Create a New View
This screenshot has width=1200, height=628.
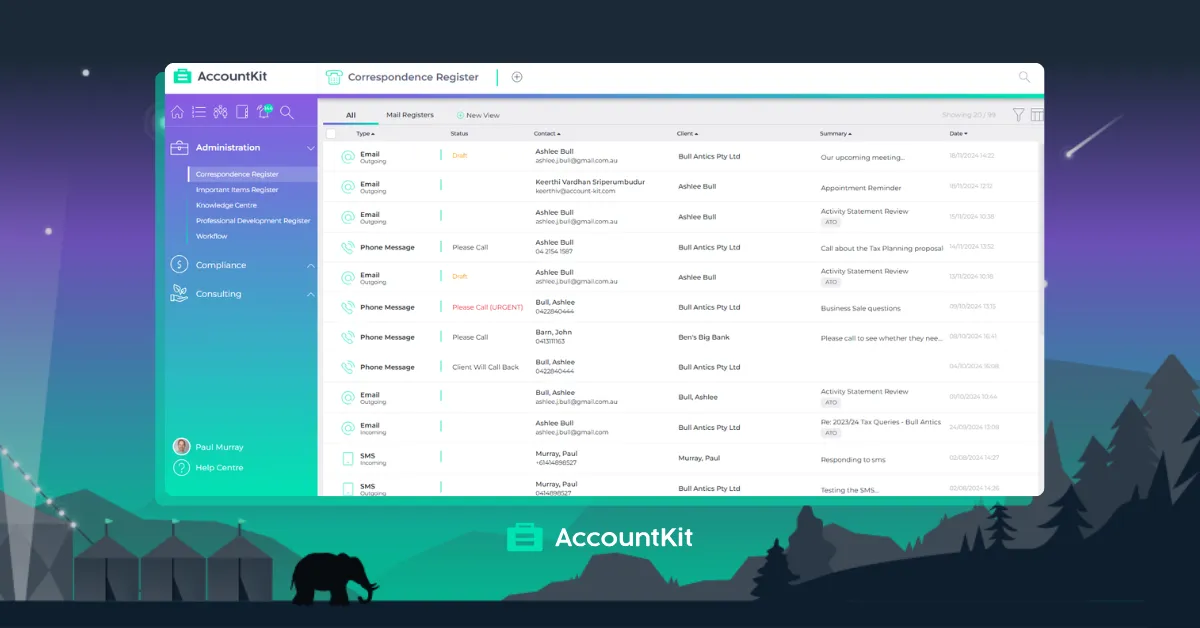[x=478, y=115]
